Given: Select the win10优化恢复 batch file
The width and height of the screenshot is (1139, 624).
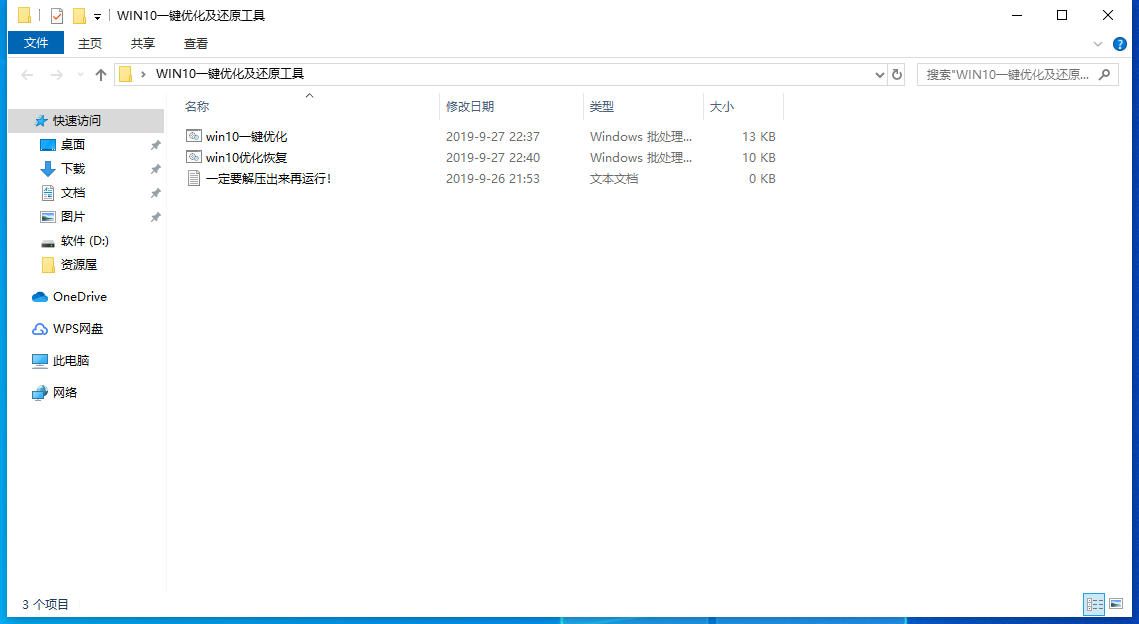Looking at the screenshot, I should tap(246, 158).
